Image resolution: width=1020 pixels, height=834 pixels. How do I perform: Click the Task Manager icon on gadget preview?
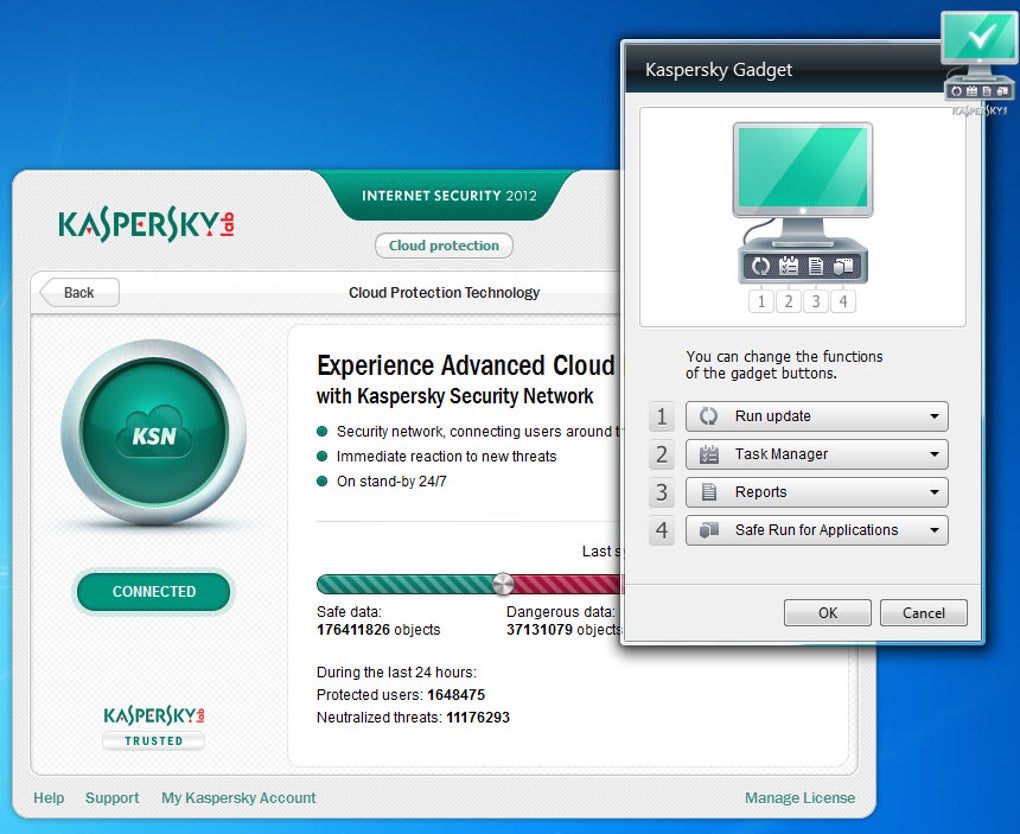(x=788, y=266)
